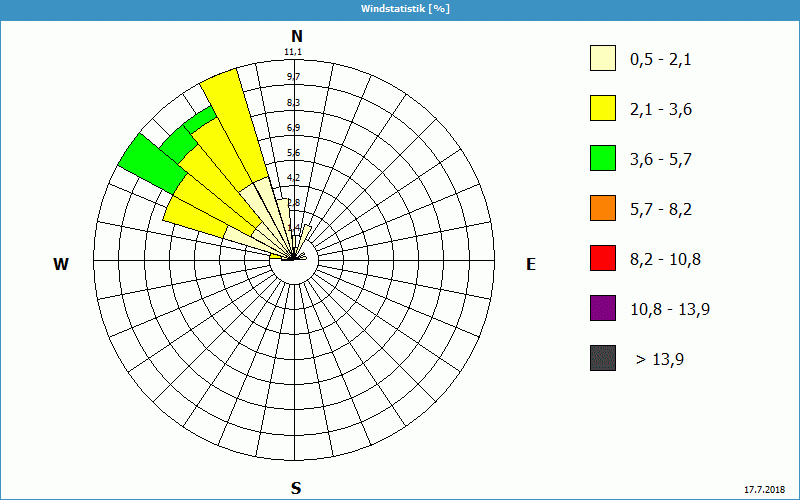Click the pale yellow 0,5 - 2,1 legend swatch
Viewport: 800px width, 500px height.
click(602, 59)
